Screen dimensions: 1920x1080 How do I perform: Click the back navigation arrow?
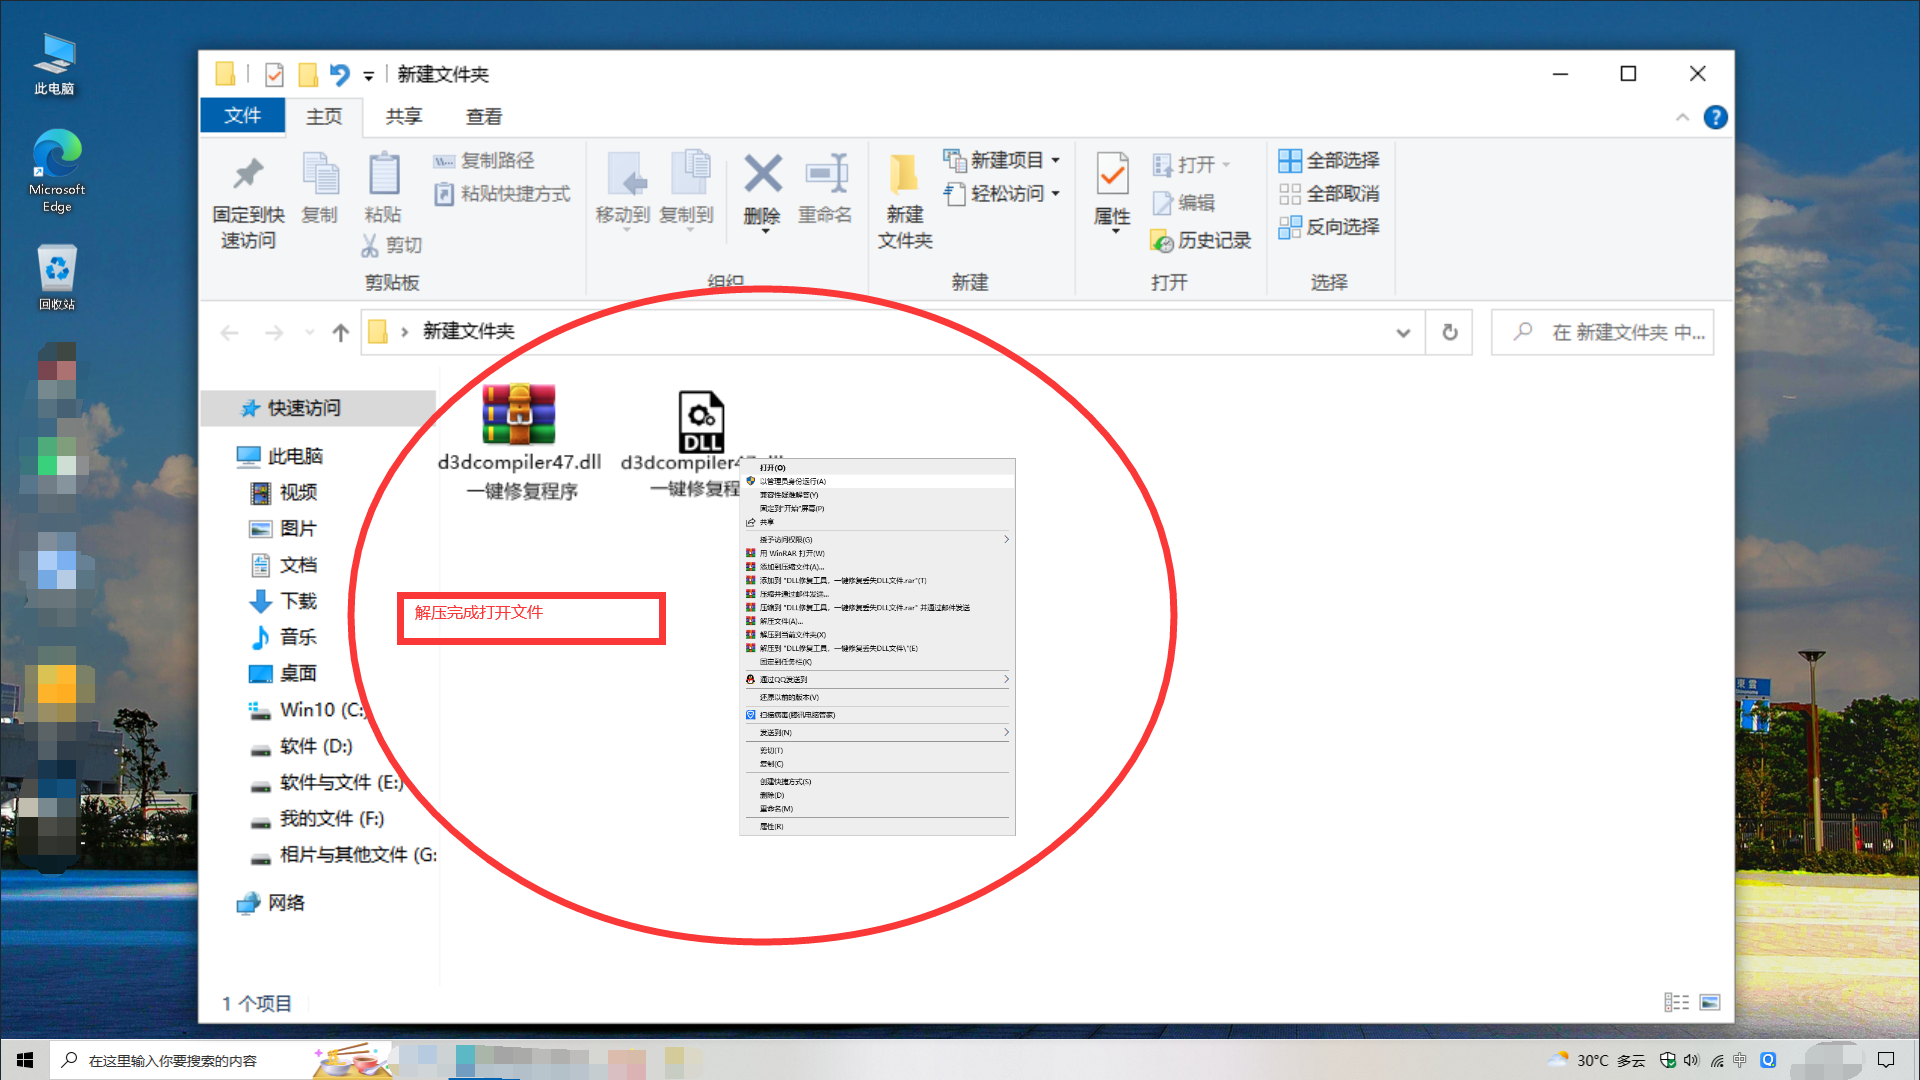pyautogui.click(x=229, y=332)
